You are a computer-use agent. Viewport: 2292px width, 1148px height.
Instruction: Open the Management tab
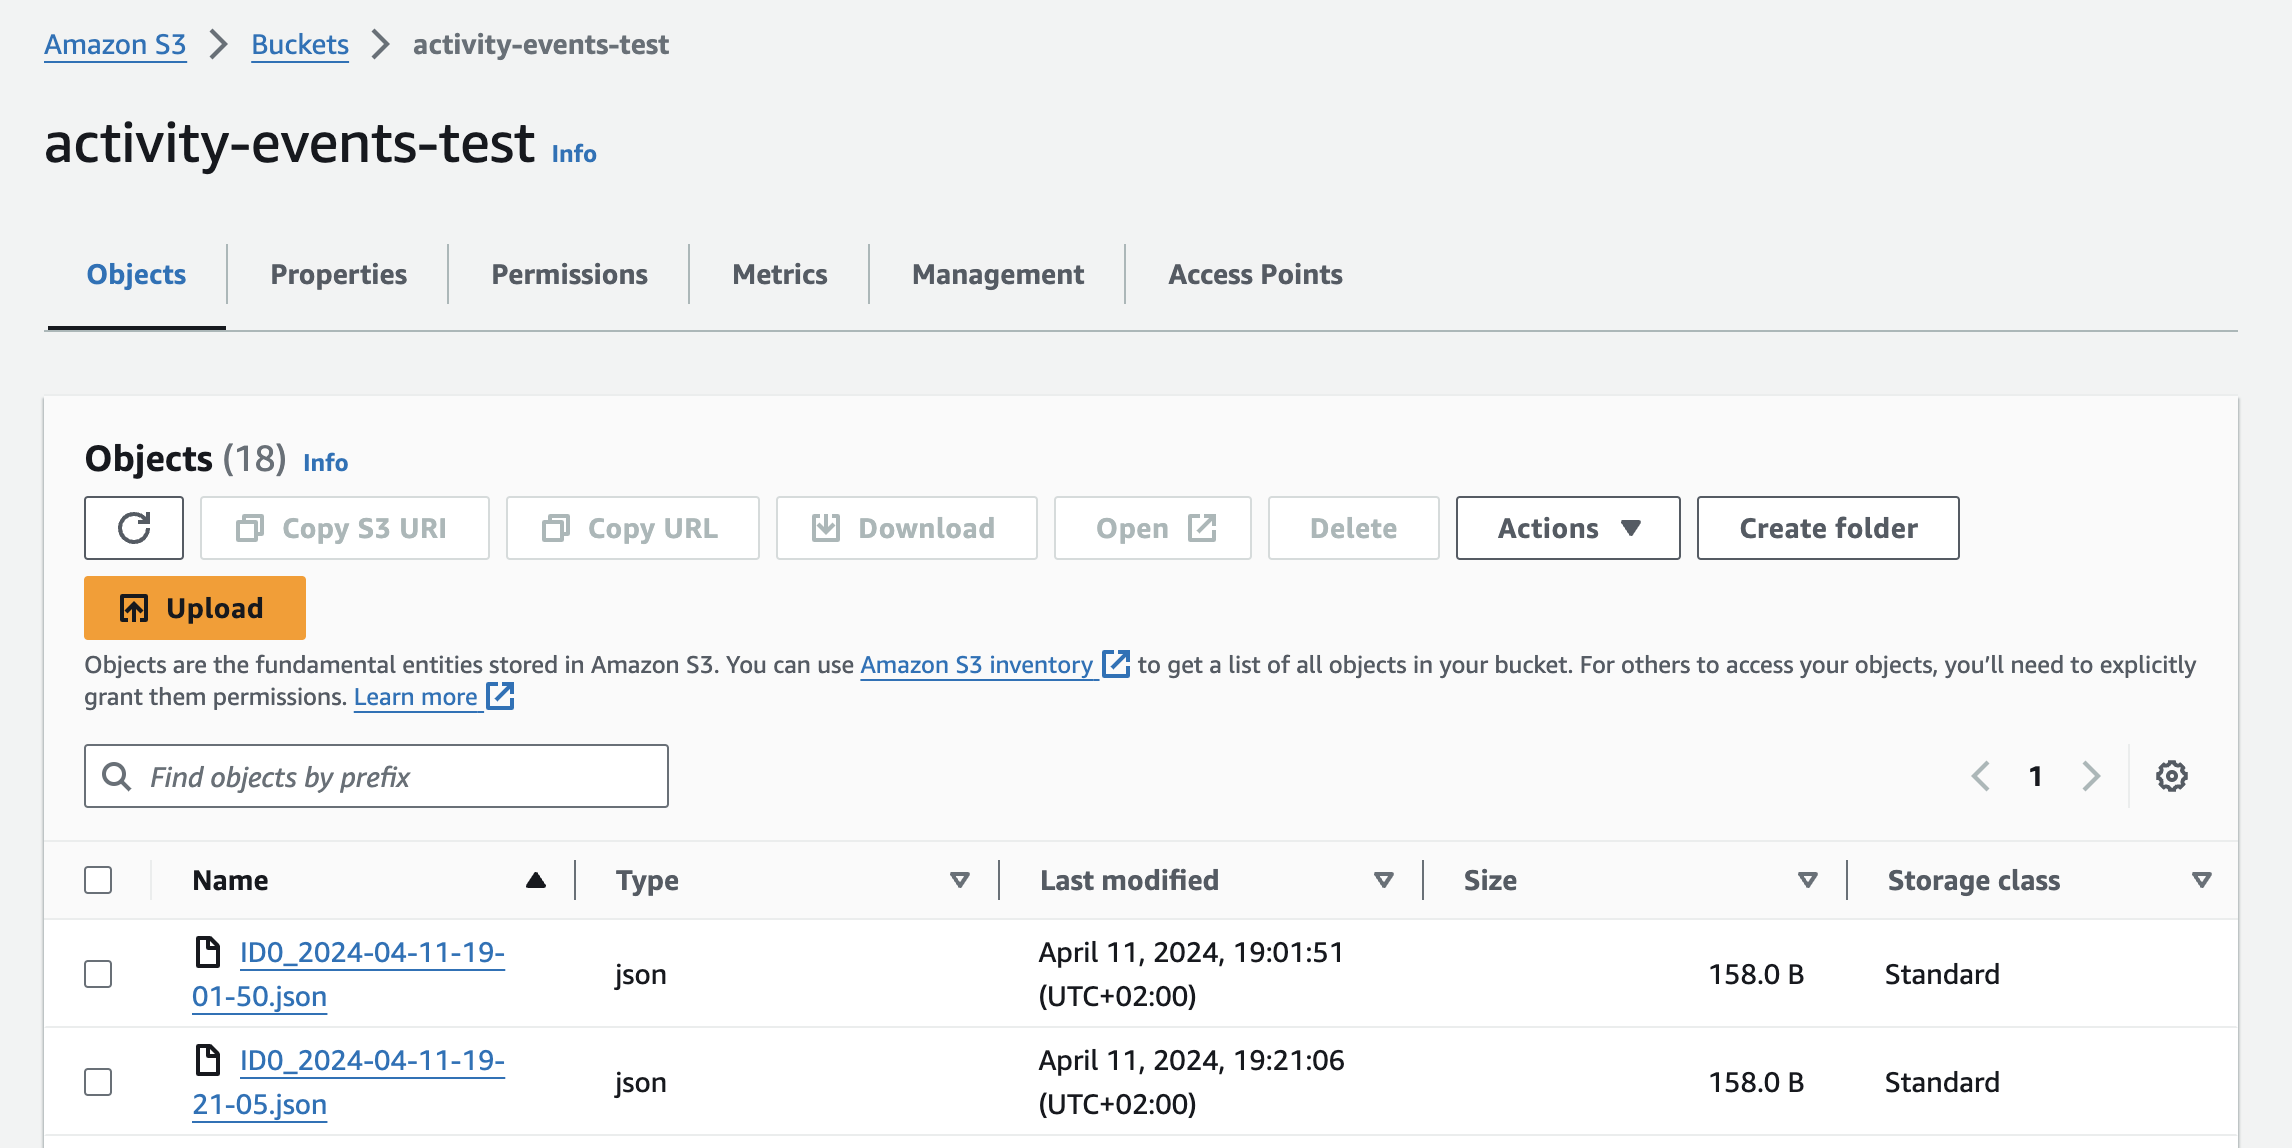click(995, 274)
